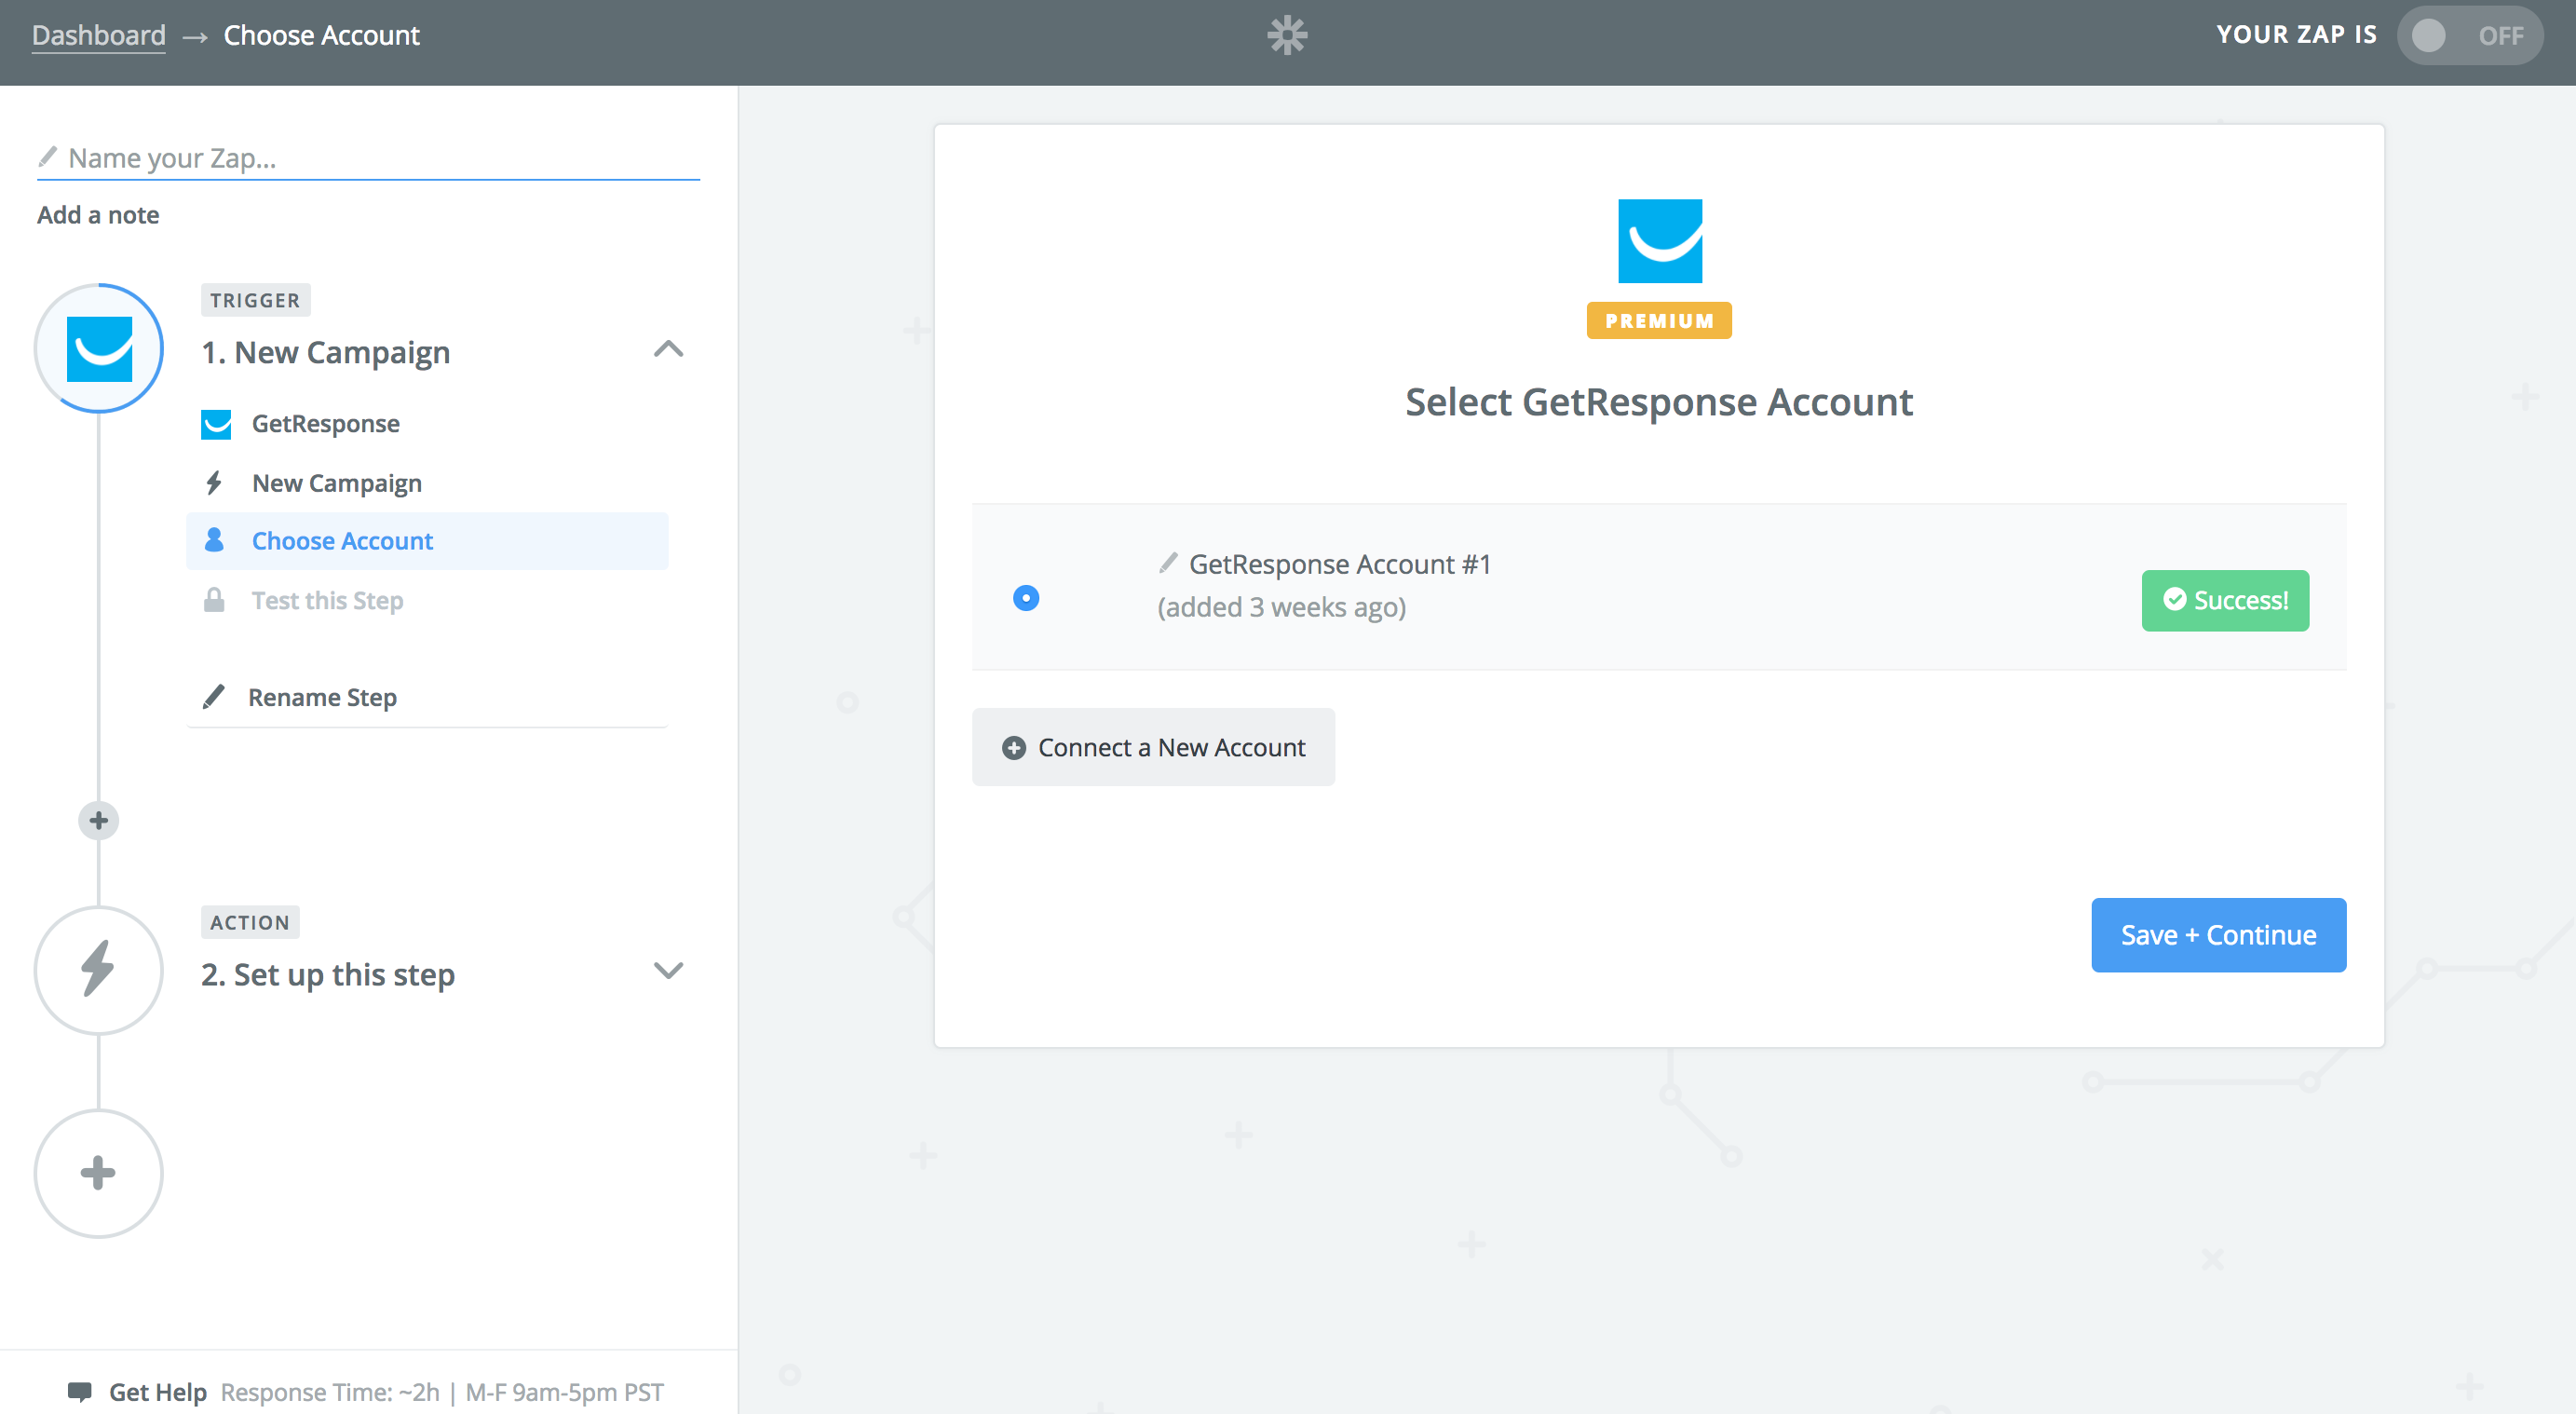Expand the Set up this step chevron

668,971
